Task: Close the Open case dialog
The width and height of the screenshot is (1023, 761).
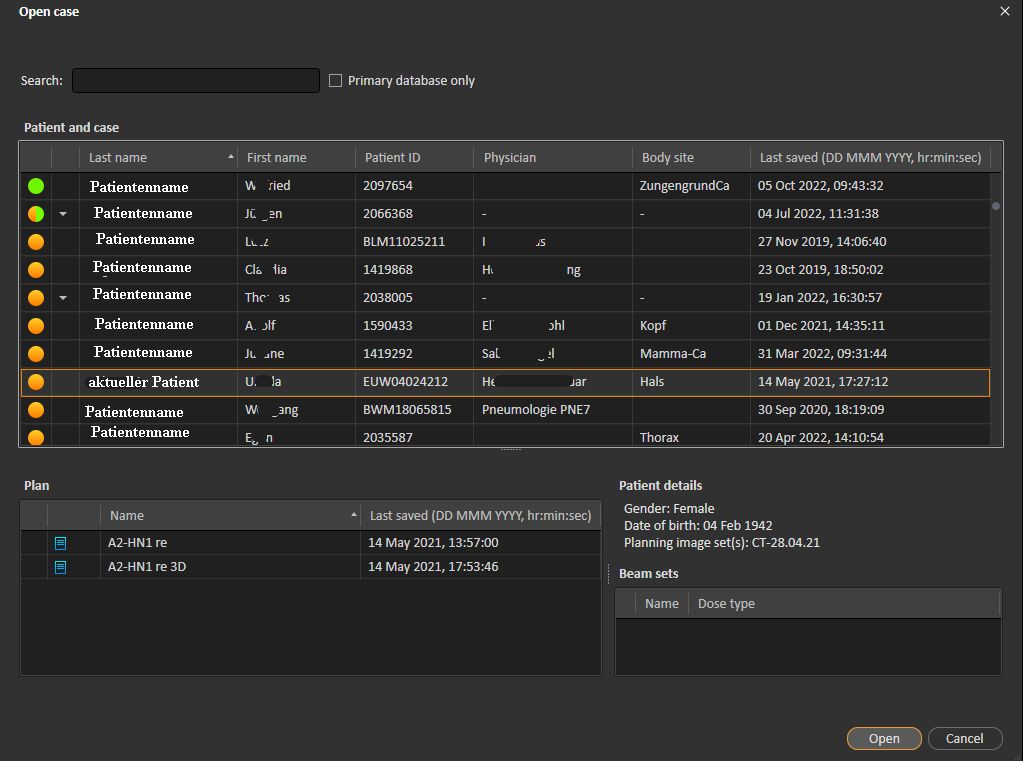Action: coord(1005,11)
